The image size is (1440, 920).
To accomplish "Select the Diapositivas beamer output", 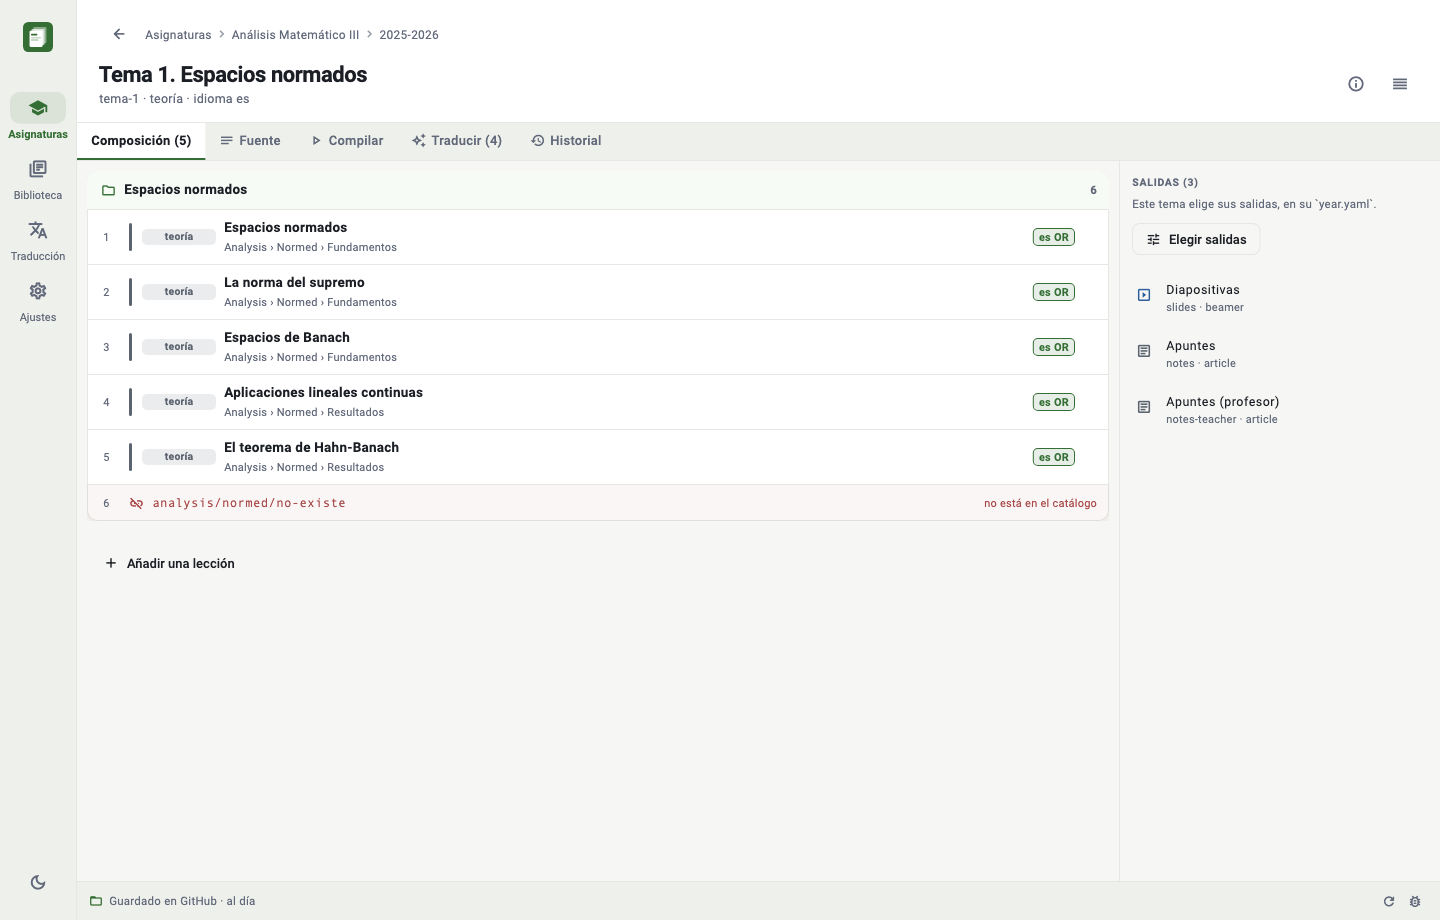I will pyautogui.click(x=1280, y=298).
